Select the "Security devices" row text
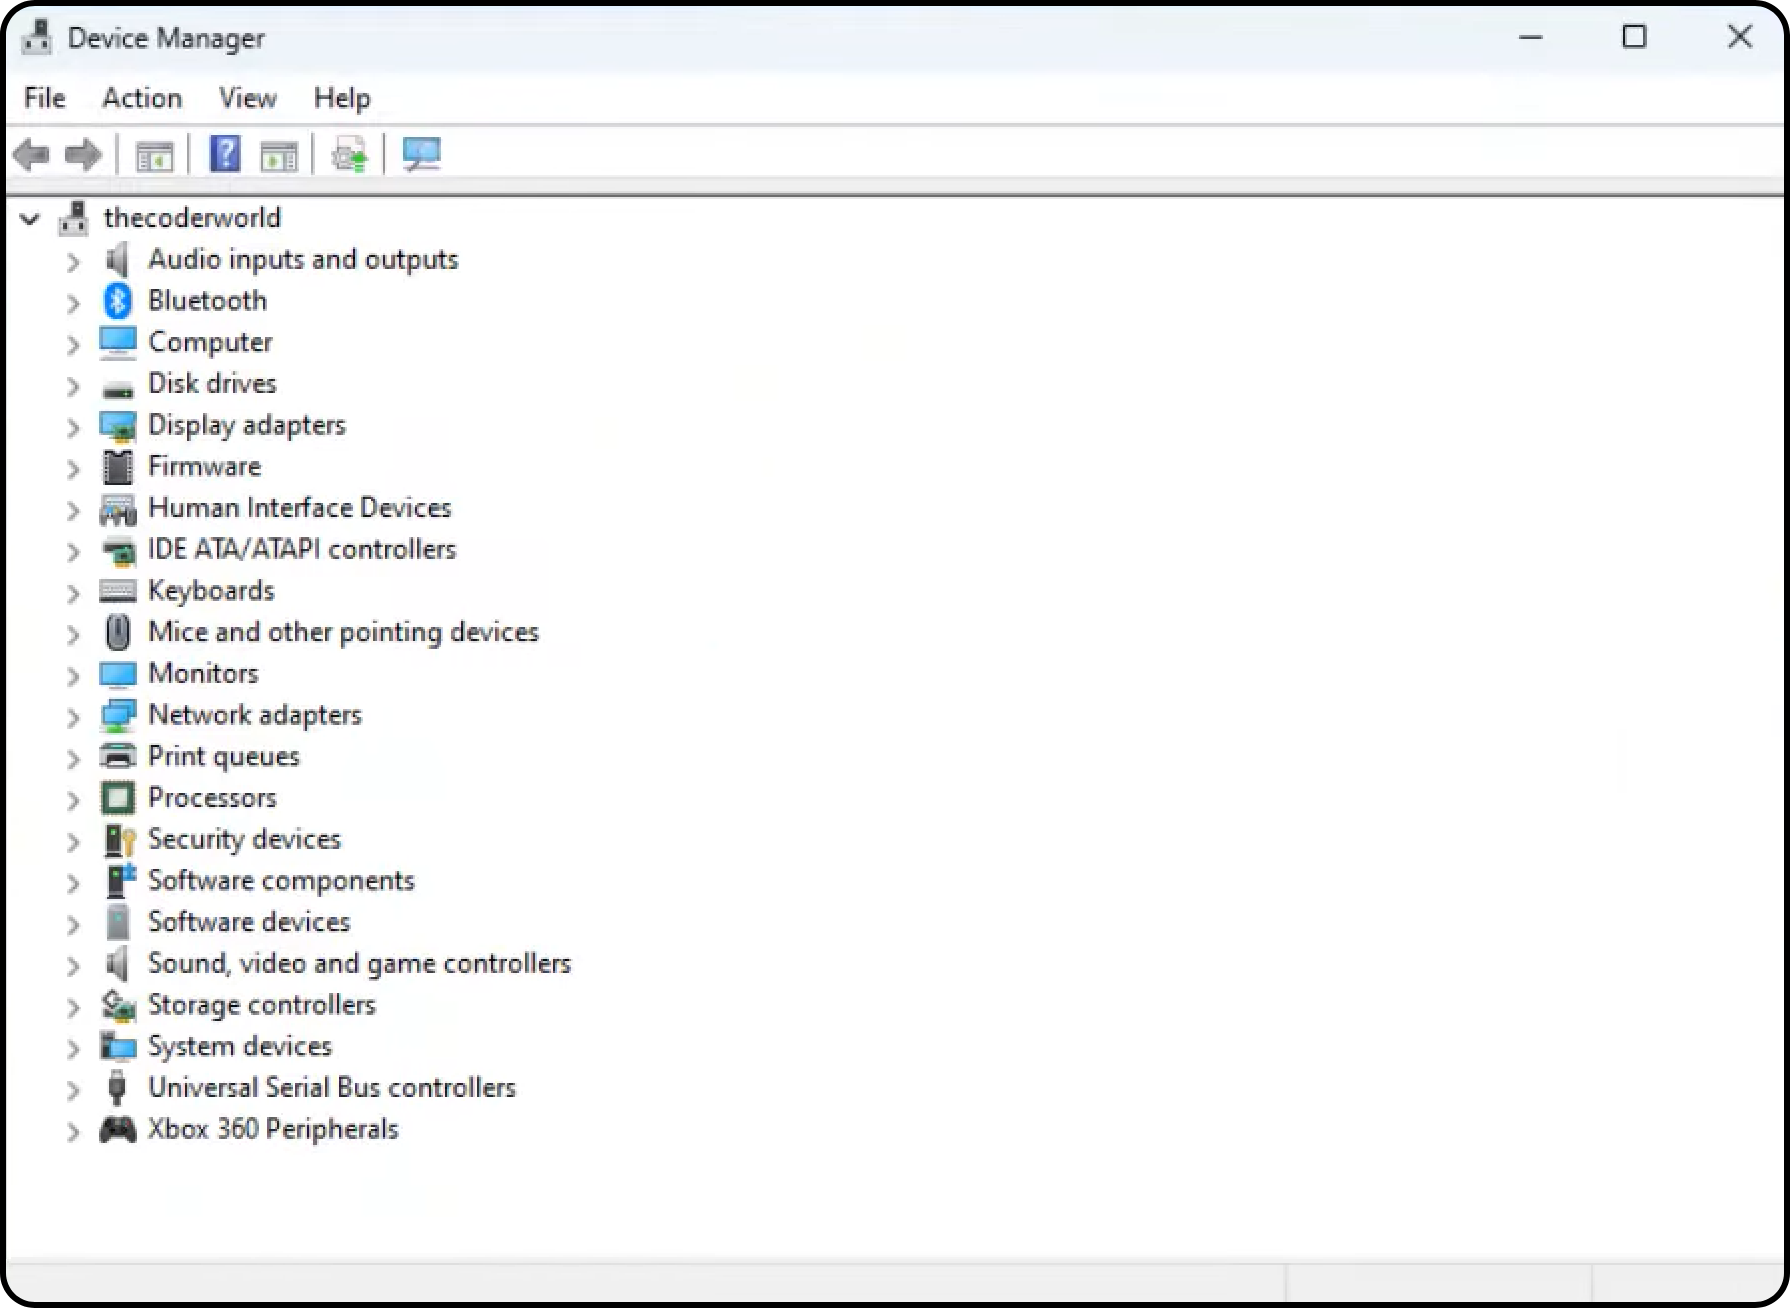 244,839
